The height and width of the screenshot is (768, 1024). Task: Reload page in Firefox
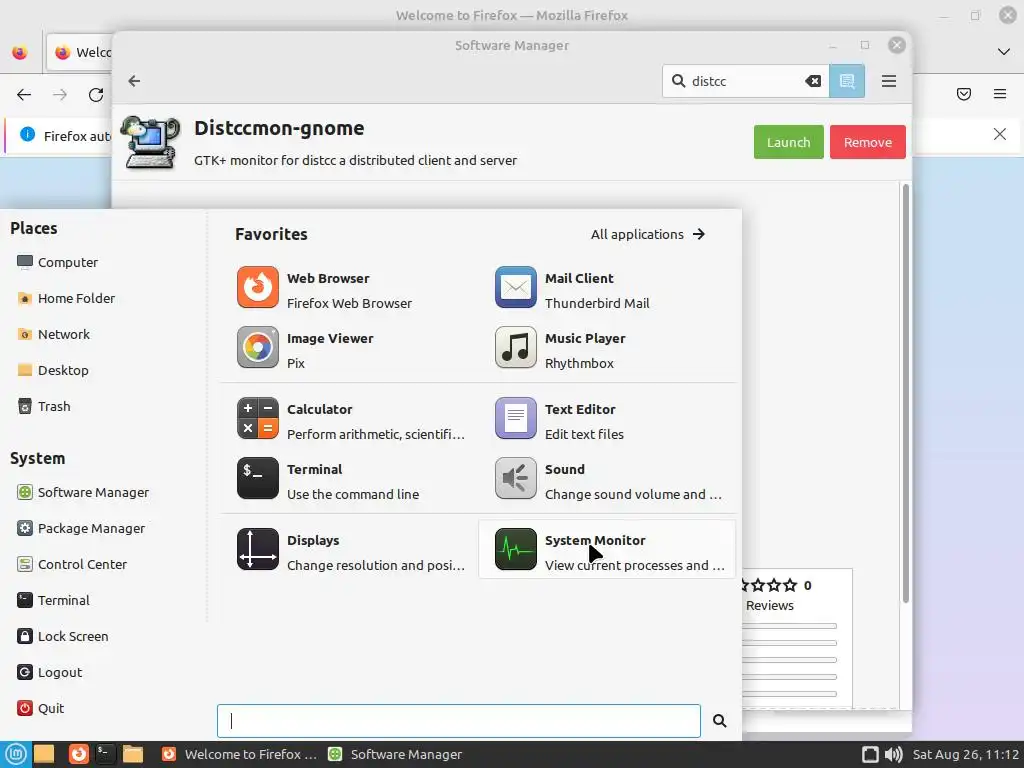point(96,95)
